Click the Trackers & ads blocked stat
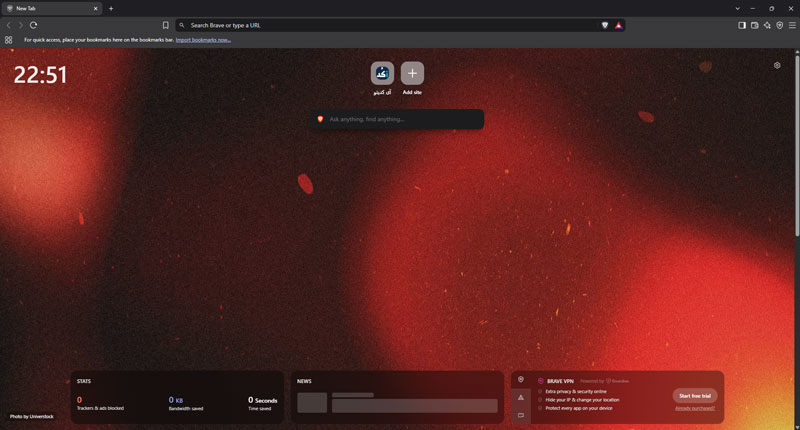This screenshot has height=430, width=800. (x=100, y=403)
